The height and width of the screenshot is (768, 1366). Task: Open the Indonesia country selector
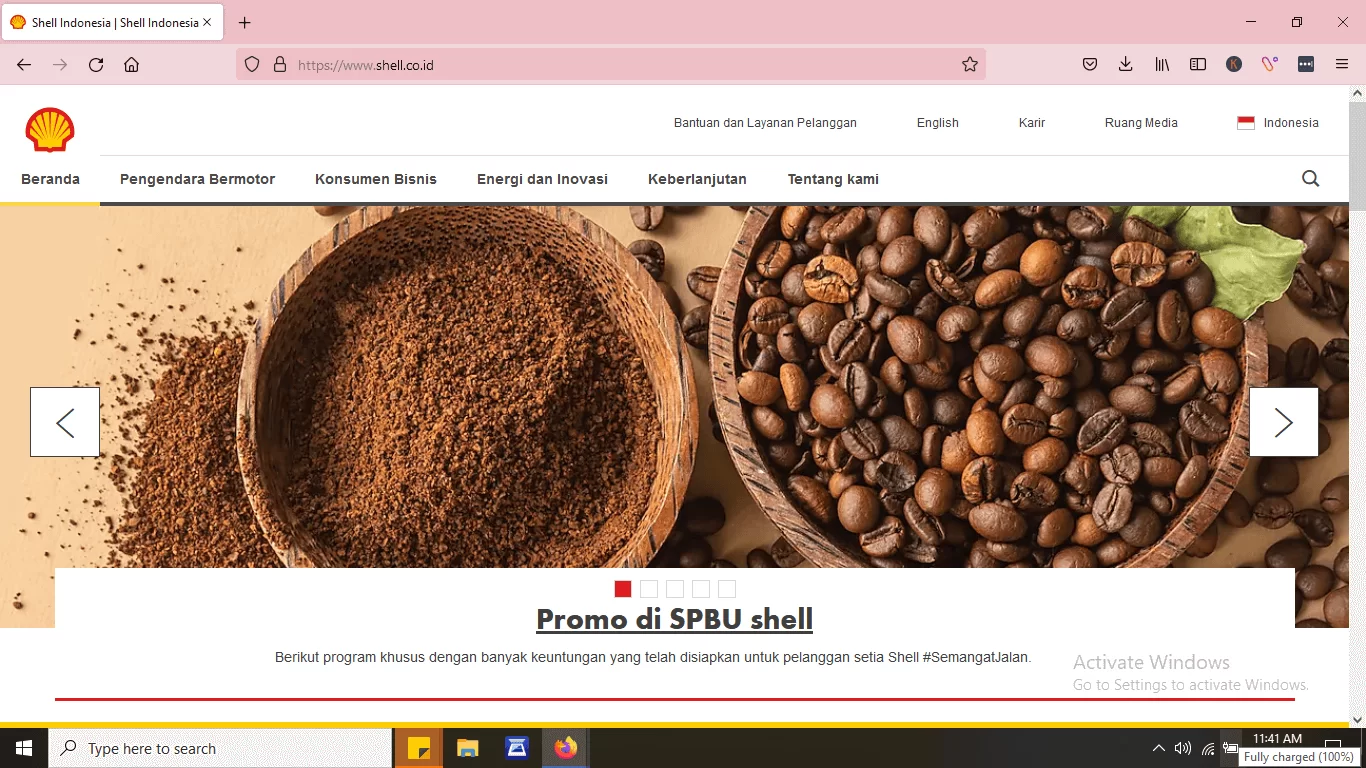1278,123
